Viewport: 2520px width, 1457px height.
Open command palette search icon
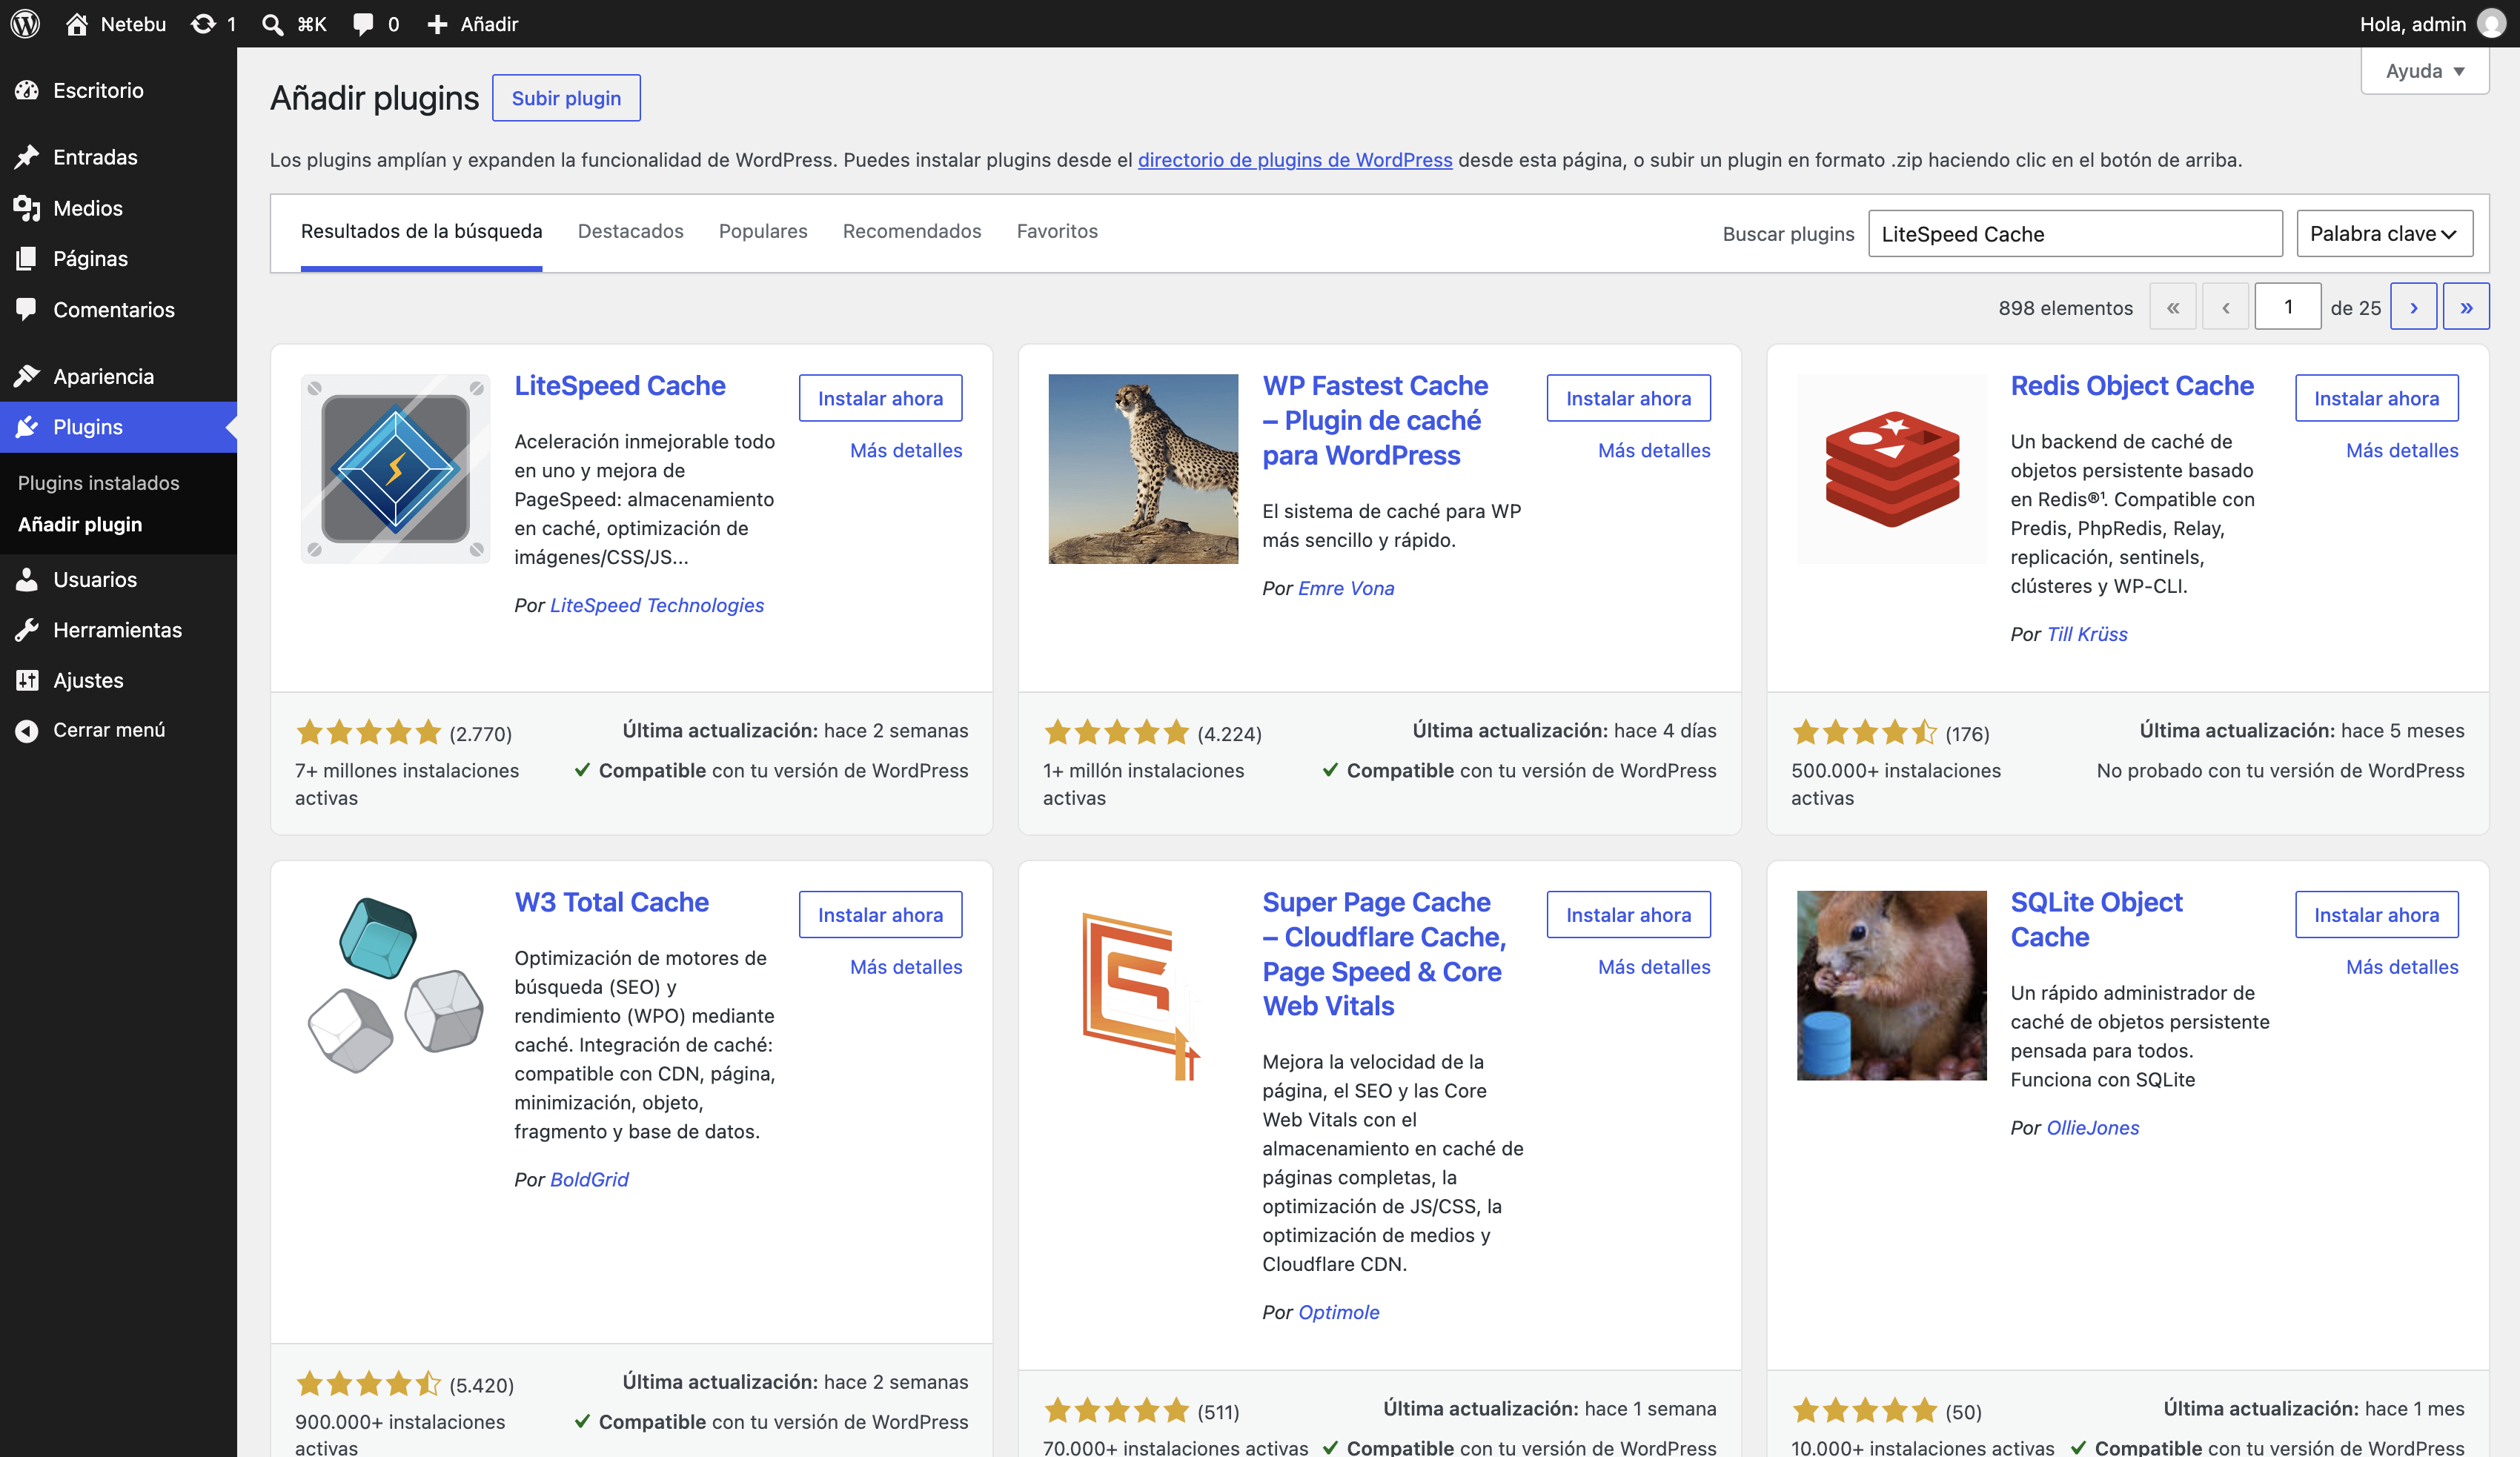point(271,24)
